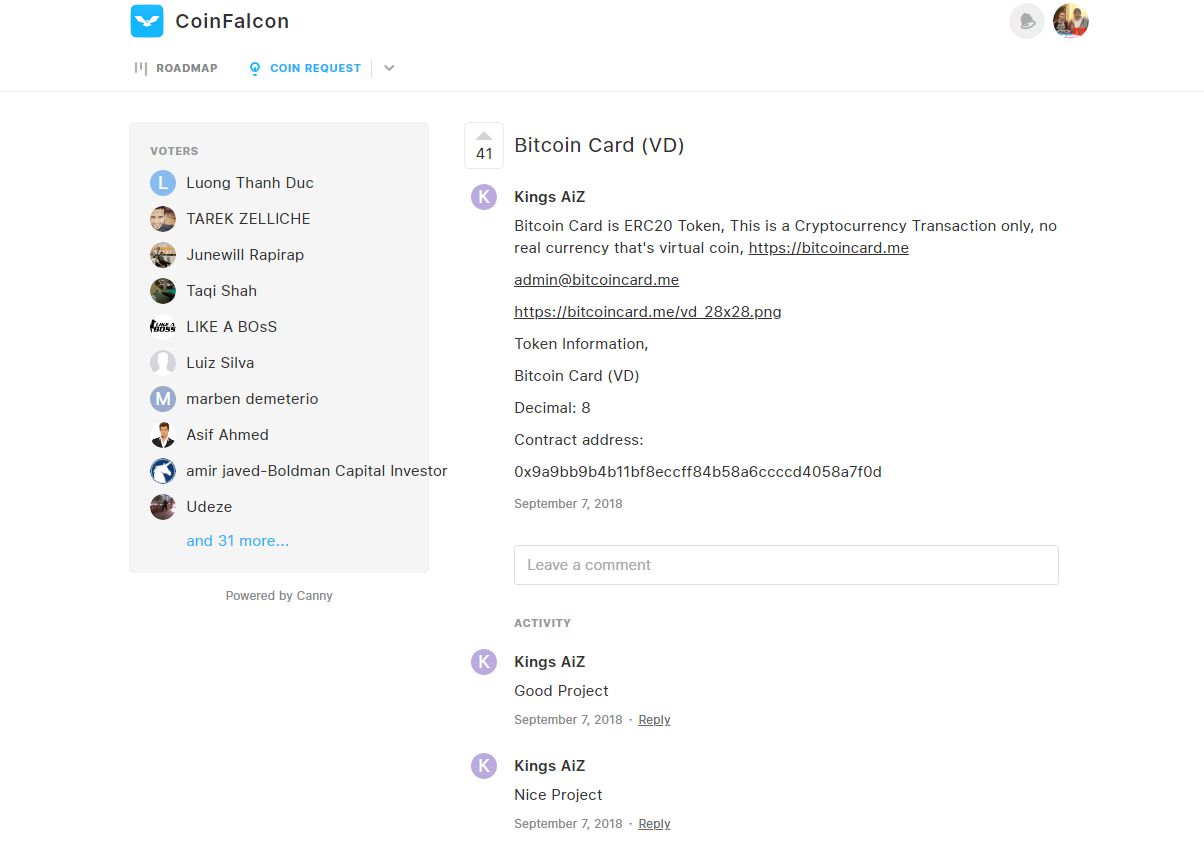Click the Coin Request lightbulb icon
Image resolution: width=1204 pixels, height=855 pixels.
255,68
